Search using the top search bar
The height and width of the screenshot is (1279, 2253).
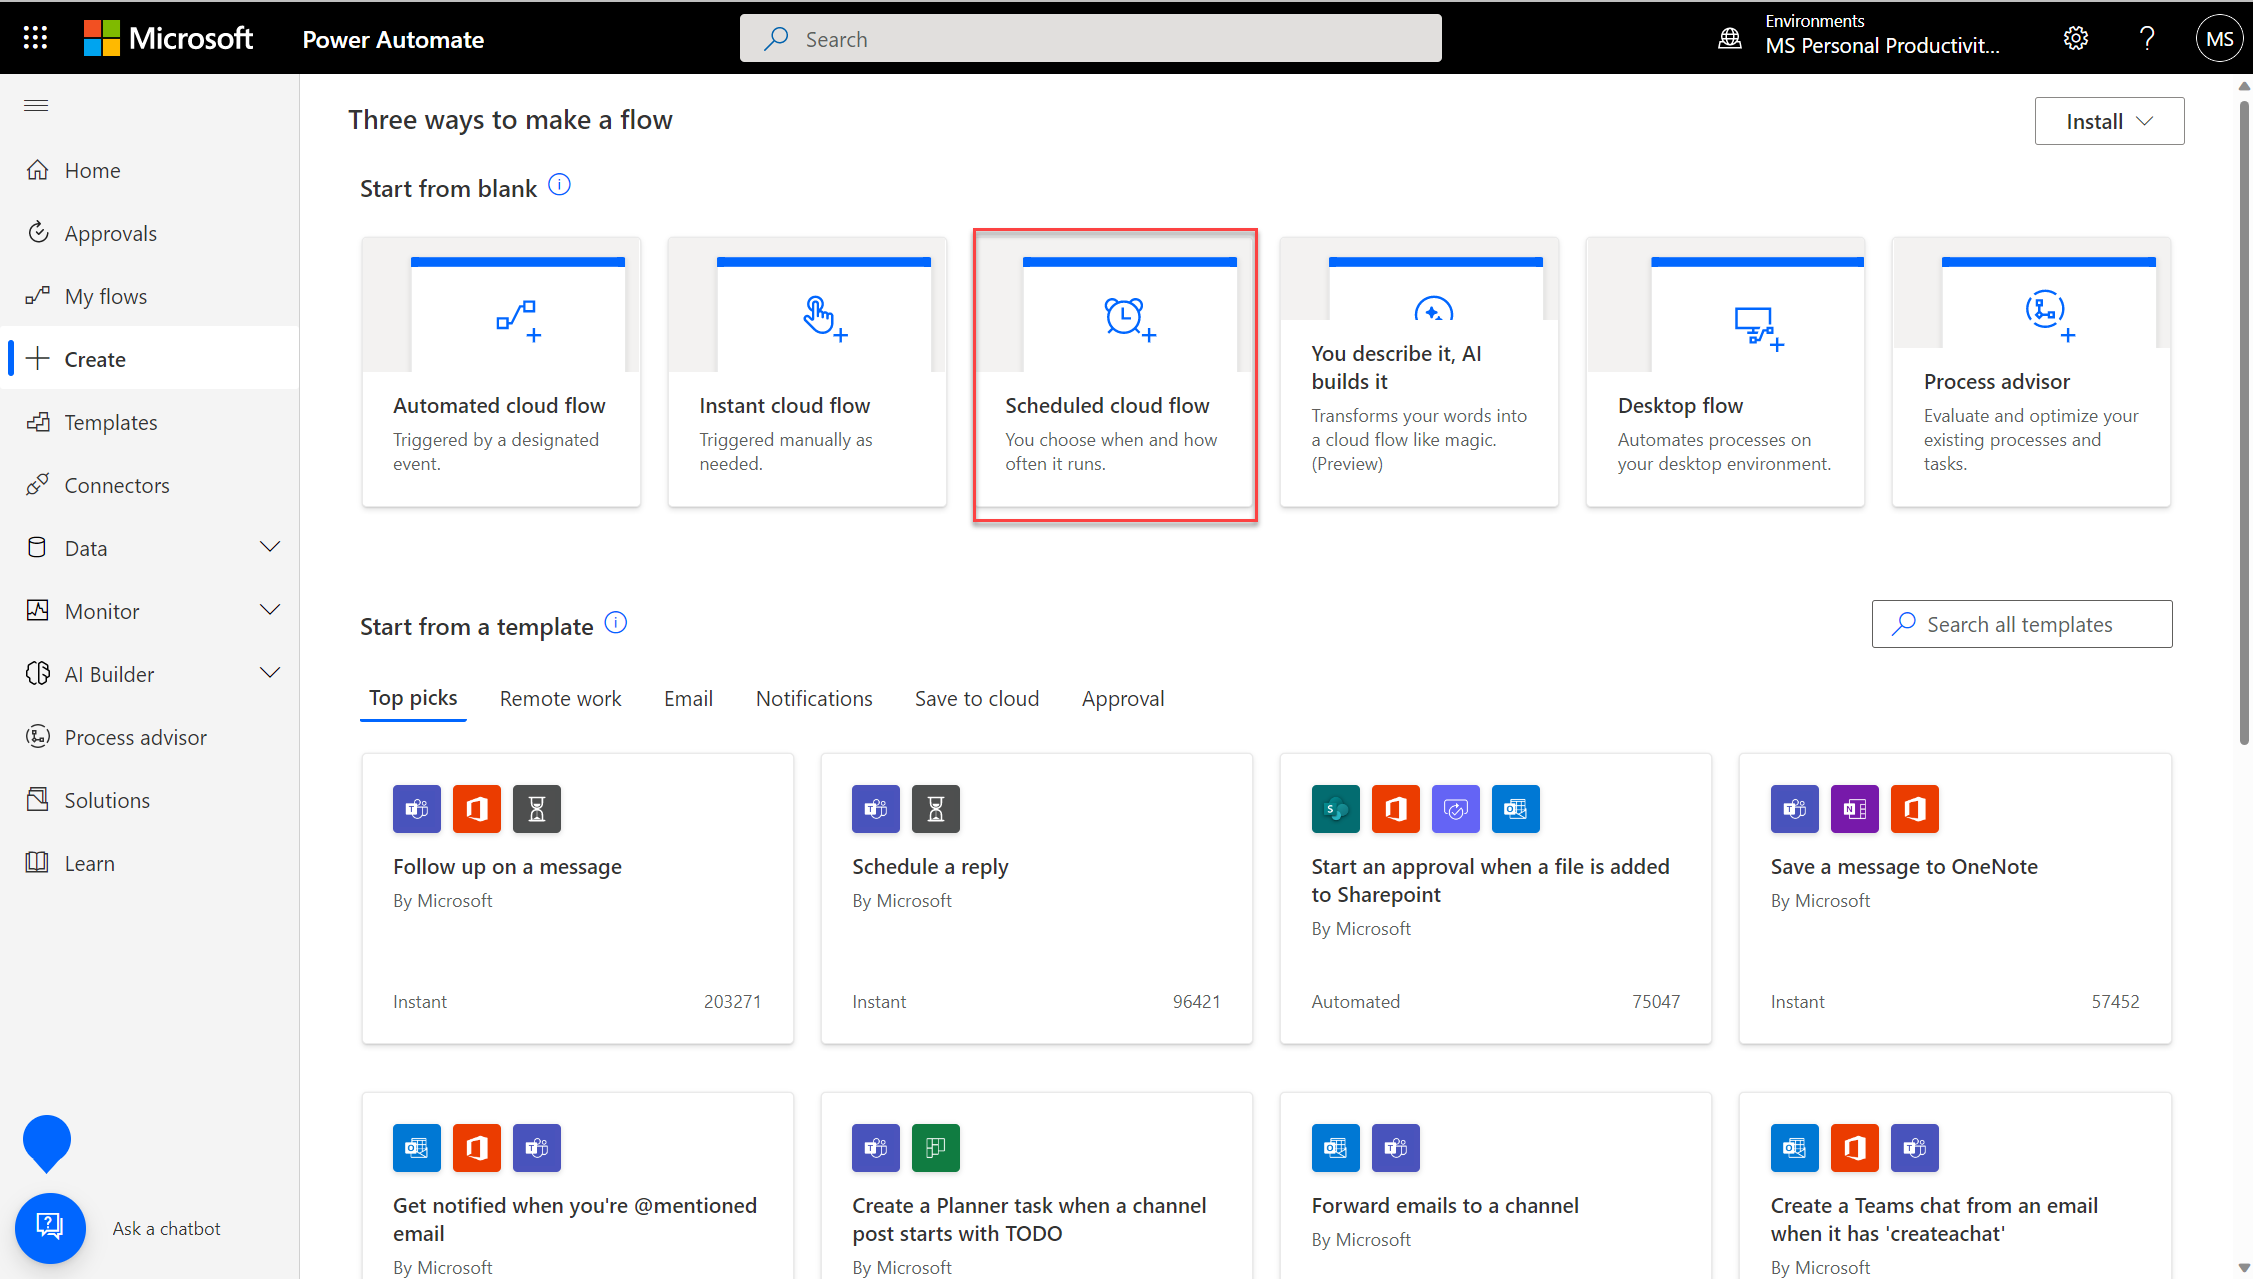click(1089, 39)
